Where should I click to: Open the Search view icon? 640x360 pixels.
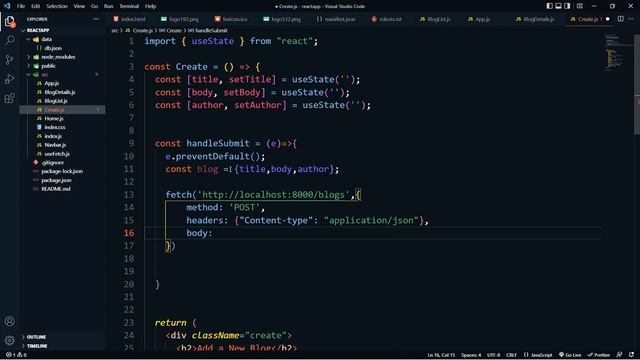tap(10, 40)
